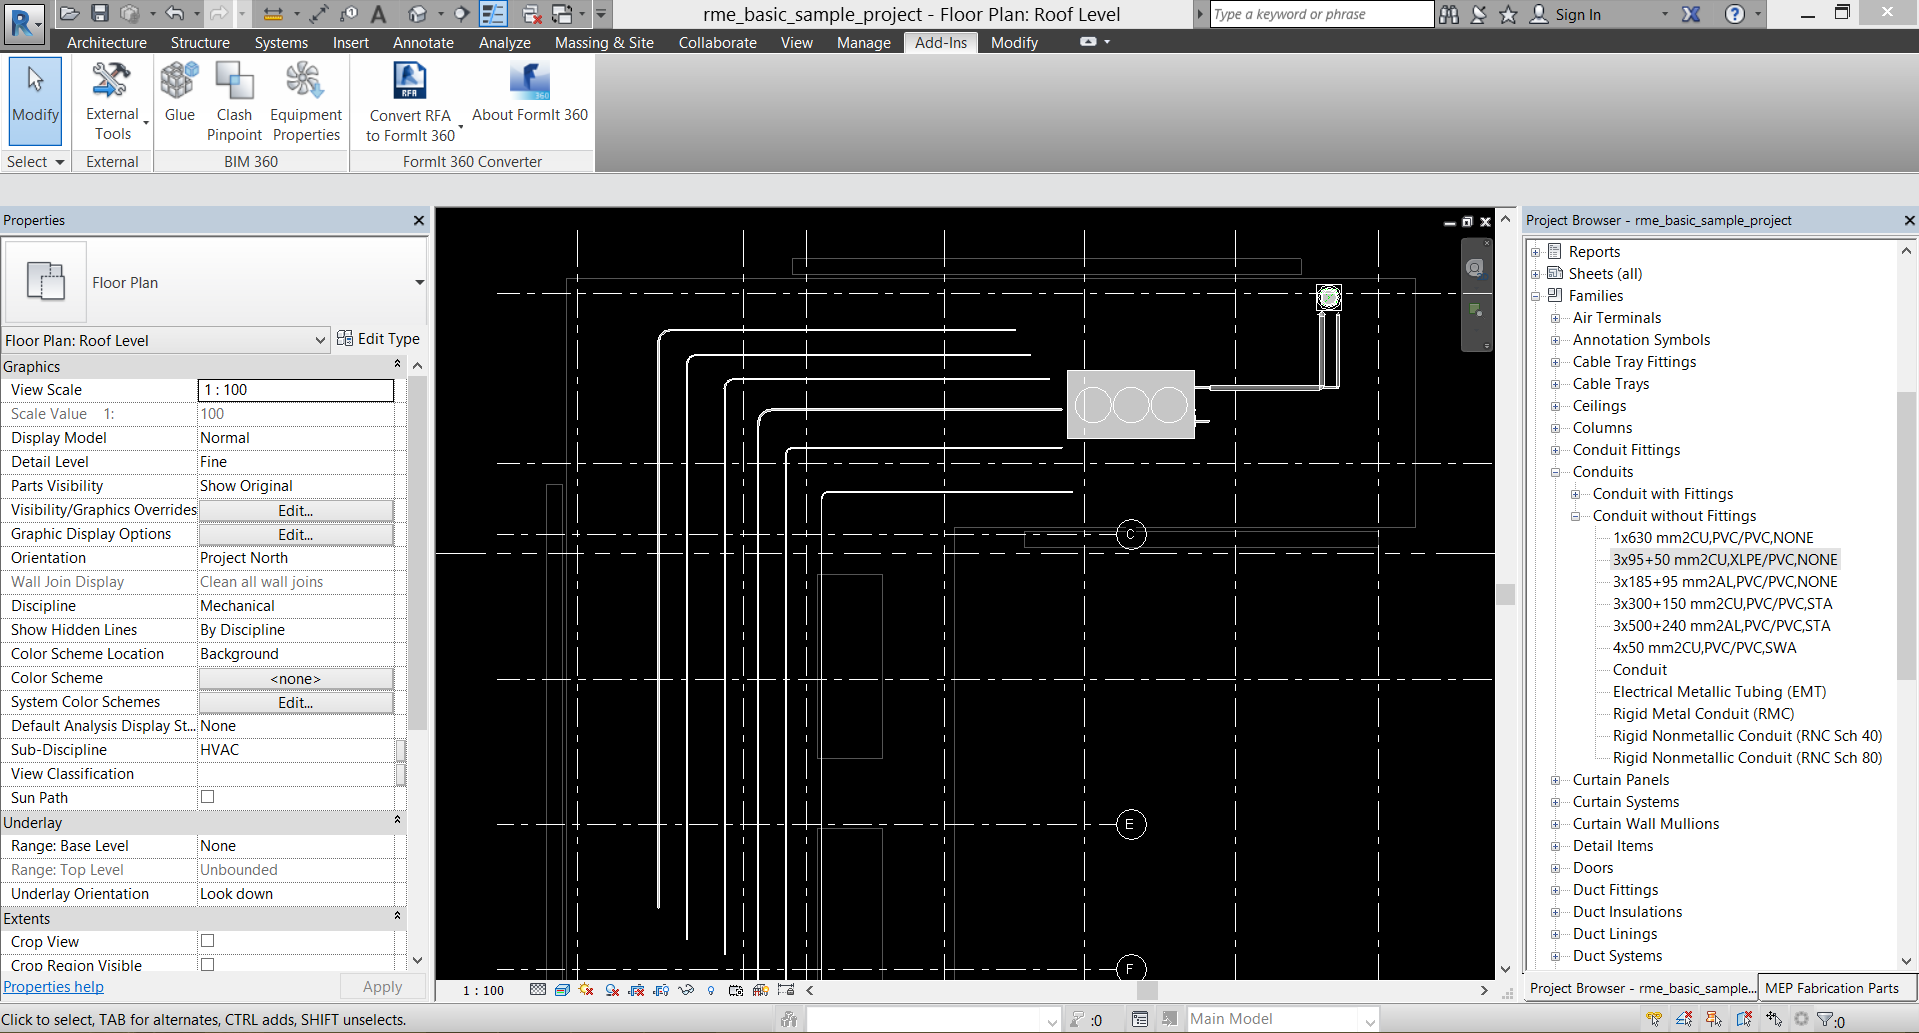
Task: Toggle the Sun Path checkbox
Action: [208, 797]
